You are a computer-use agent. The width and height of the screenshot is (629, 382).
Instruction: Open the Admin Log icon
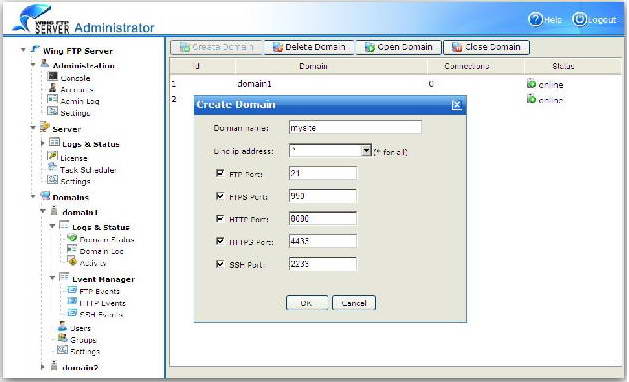click(53, 99)
